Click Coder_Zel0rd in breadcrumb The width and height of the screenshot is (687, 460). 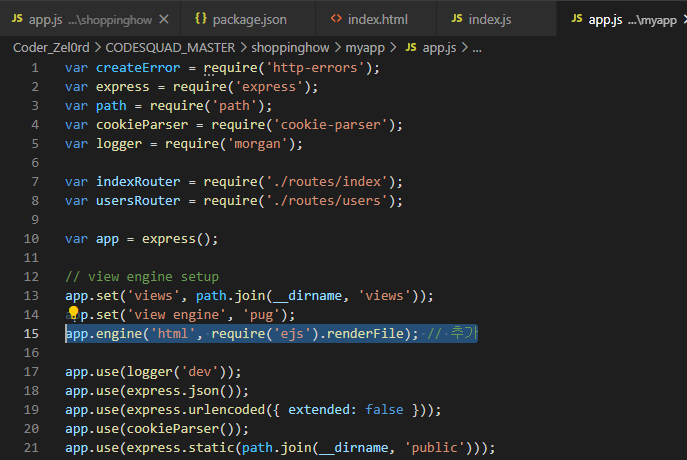click(51, 47)
